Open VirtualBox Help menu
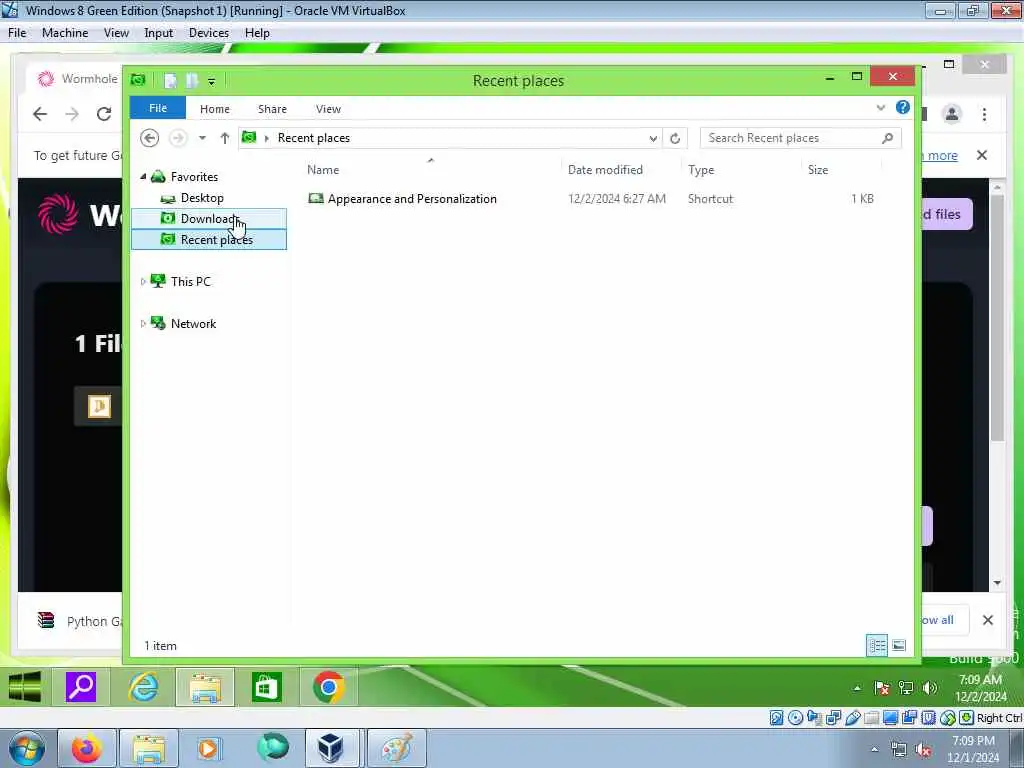Viewport: 1024px width, 768px height. [x=257, y=33]
